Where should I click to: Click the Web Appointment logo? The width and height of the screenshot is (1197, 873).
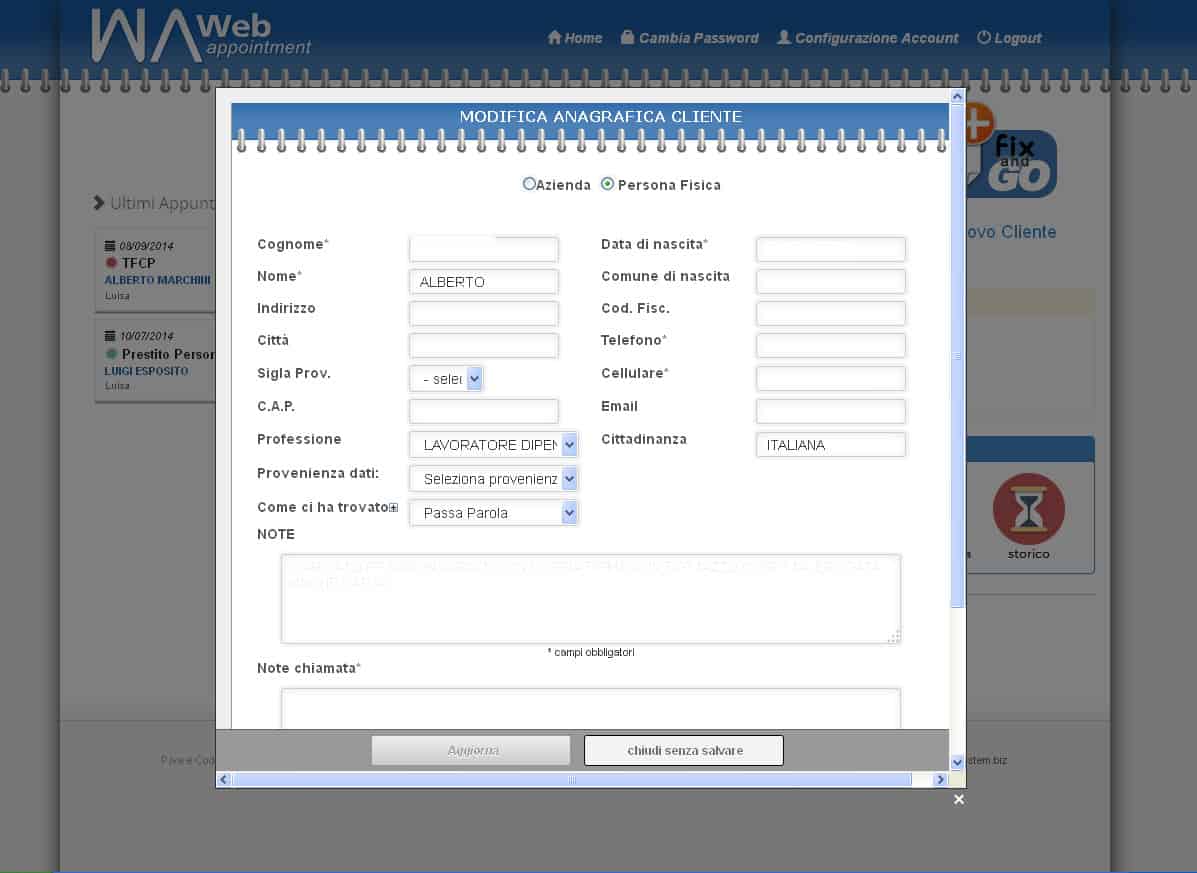[200, 37]
